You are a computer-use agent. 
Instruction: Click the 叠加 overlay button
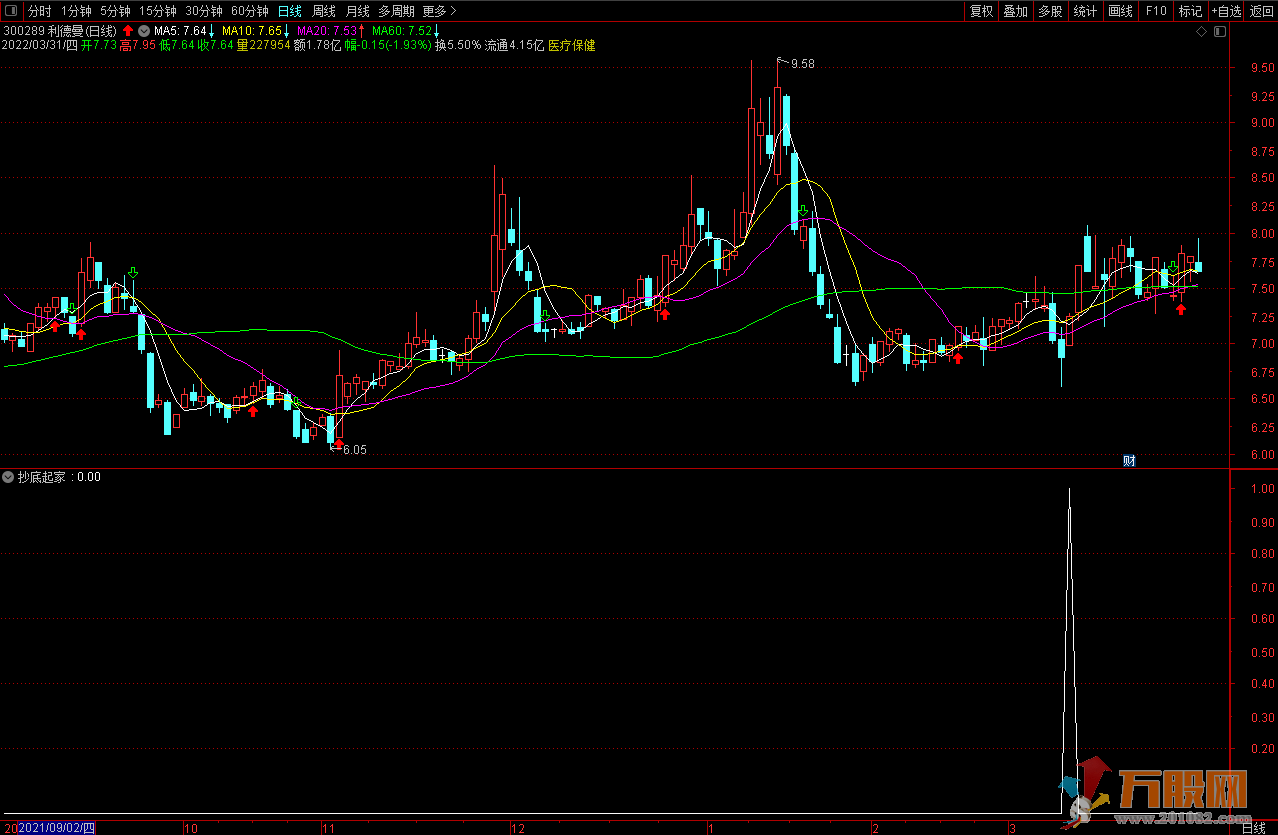[x=1015, y=11]
